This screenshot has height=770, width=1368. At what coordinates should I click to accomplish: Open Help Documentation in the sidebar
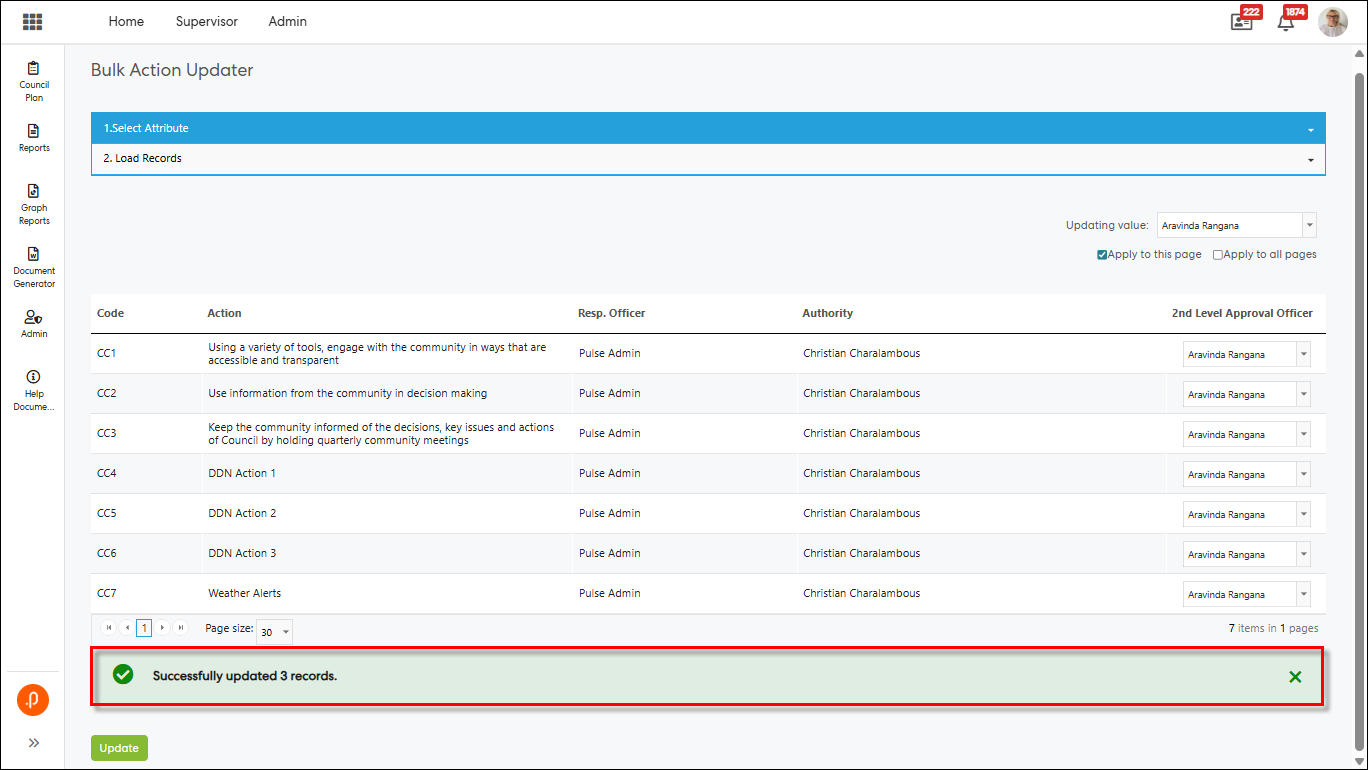click(34, 389)
